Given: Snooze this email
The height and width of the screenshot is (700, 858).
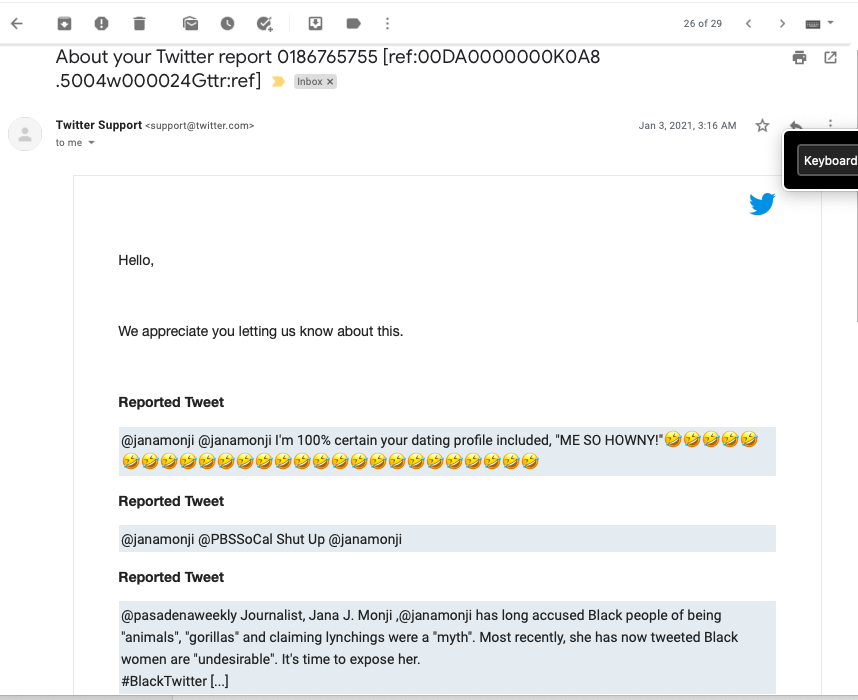Looking at the screenshot, I should pos(227,23).
